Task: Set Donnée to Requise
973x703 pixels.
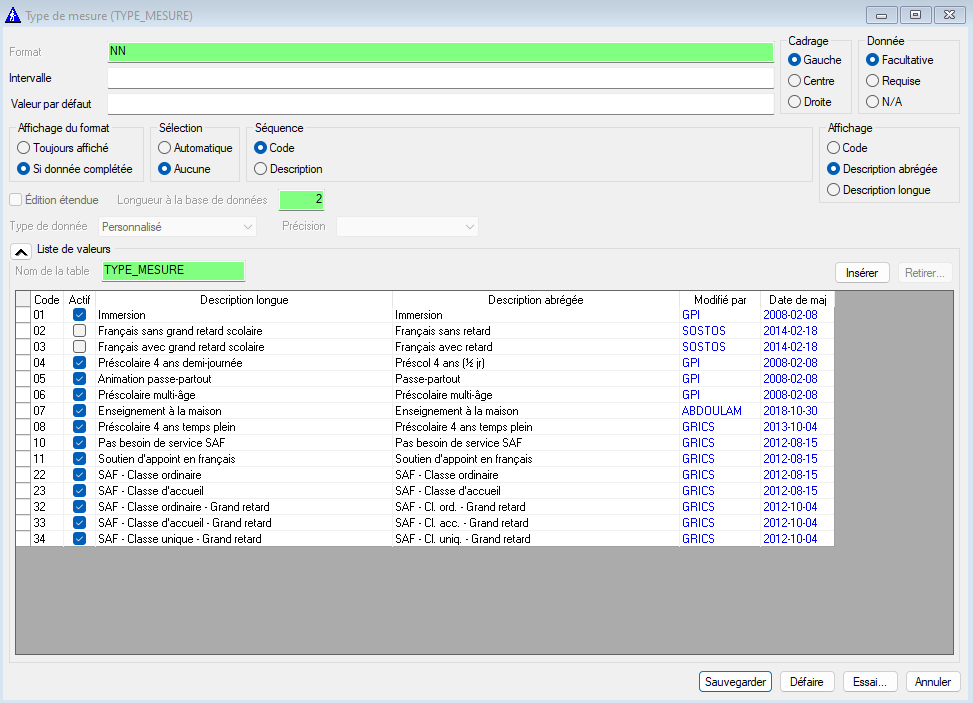Action: point(873,81)
